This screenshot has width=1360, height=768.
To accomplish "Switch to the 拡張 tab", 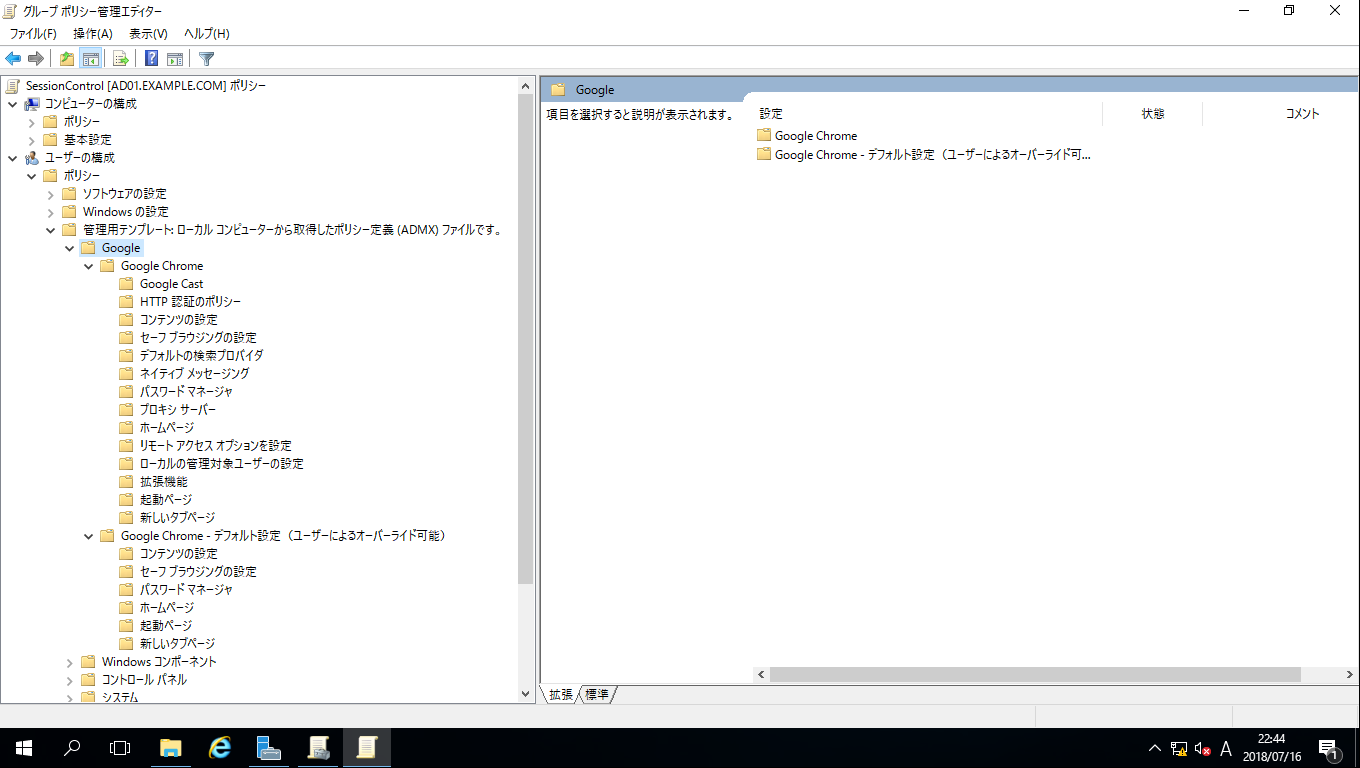I will 561,694.
